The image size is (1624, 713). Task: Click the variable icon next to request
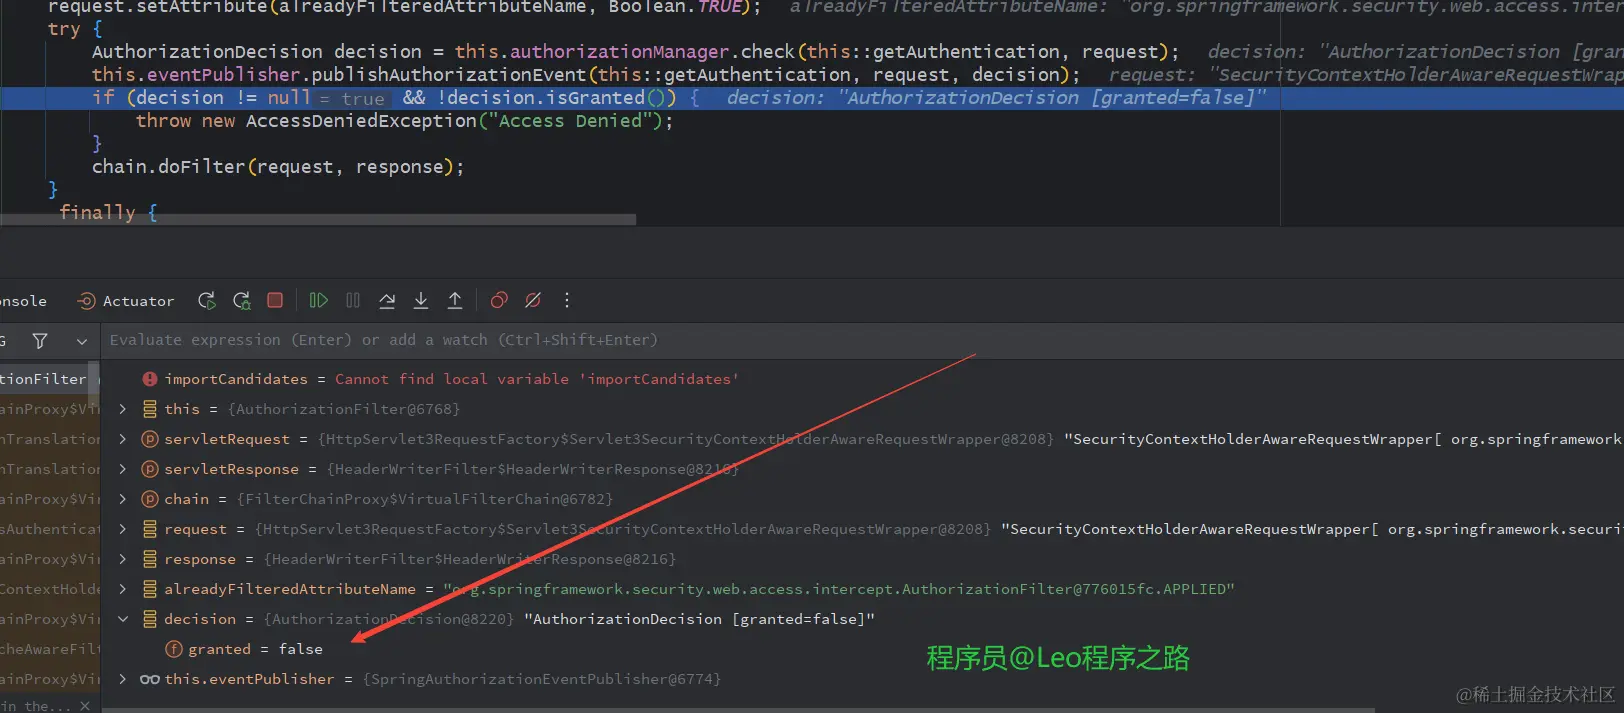[x=150, y=529]
